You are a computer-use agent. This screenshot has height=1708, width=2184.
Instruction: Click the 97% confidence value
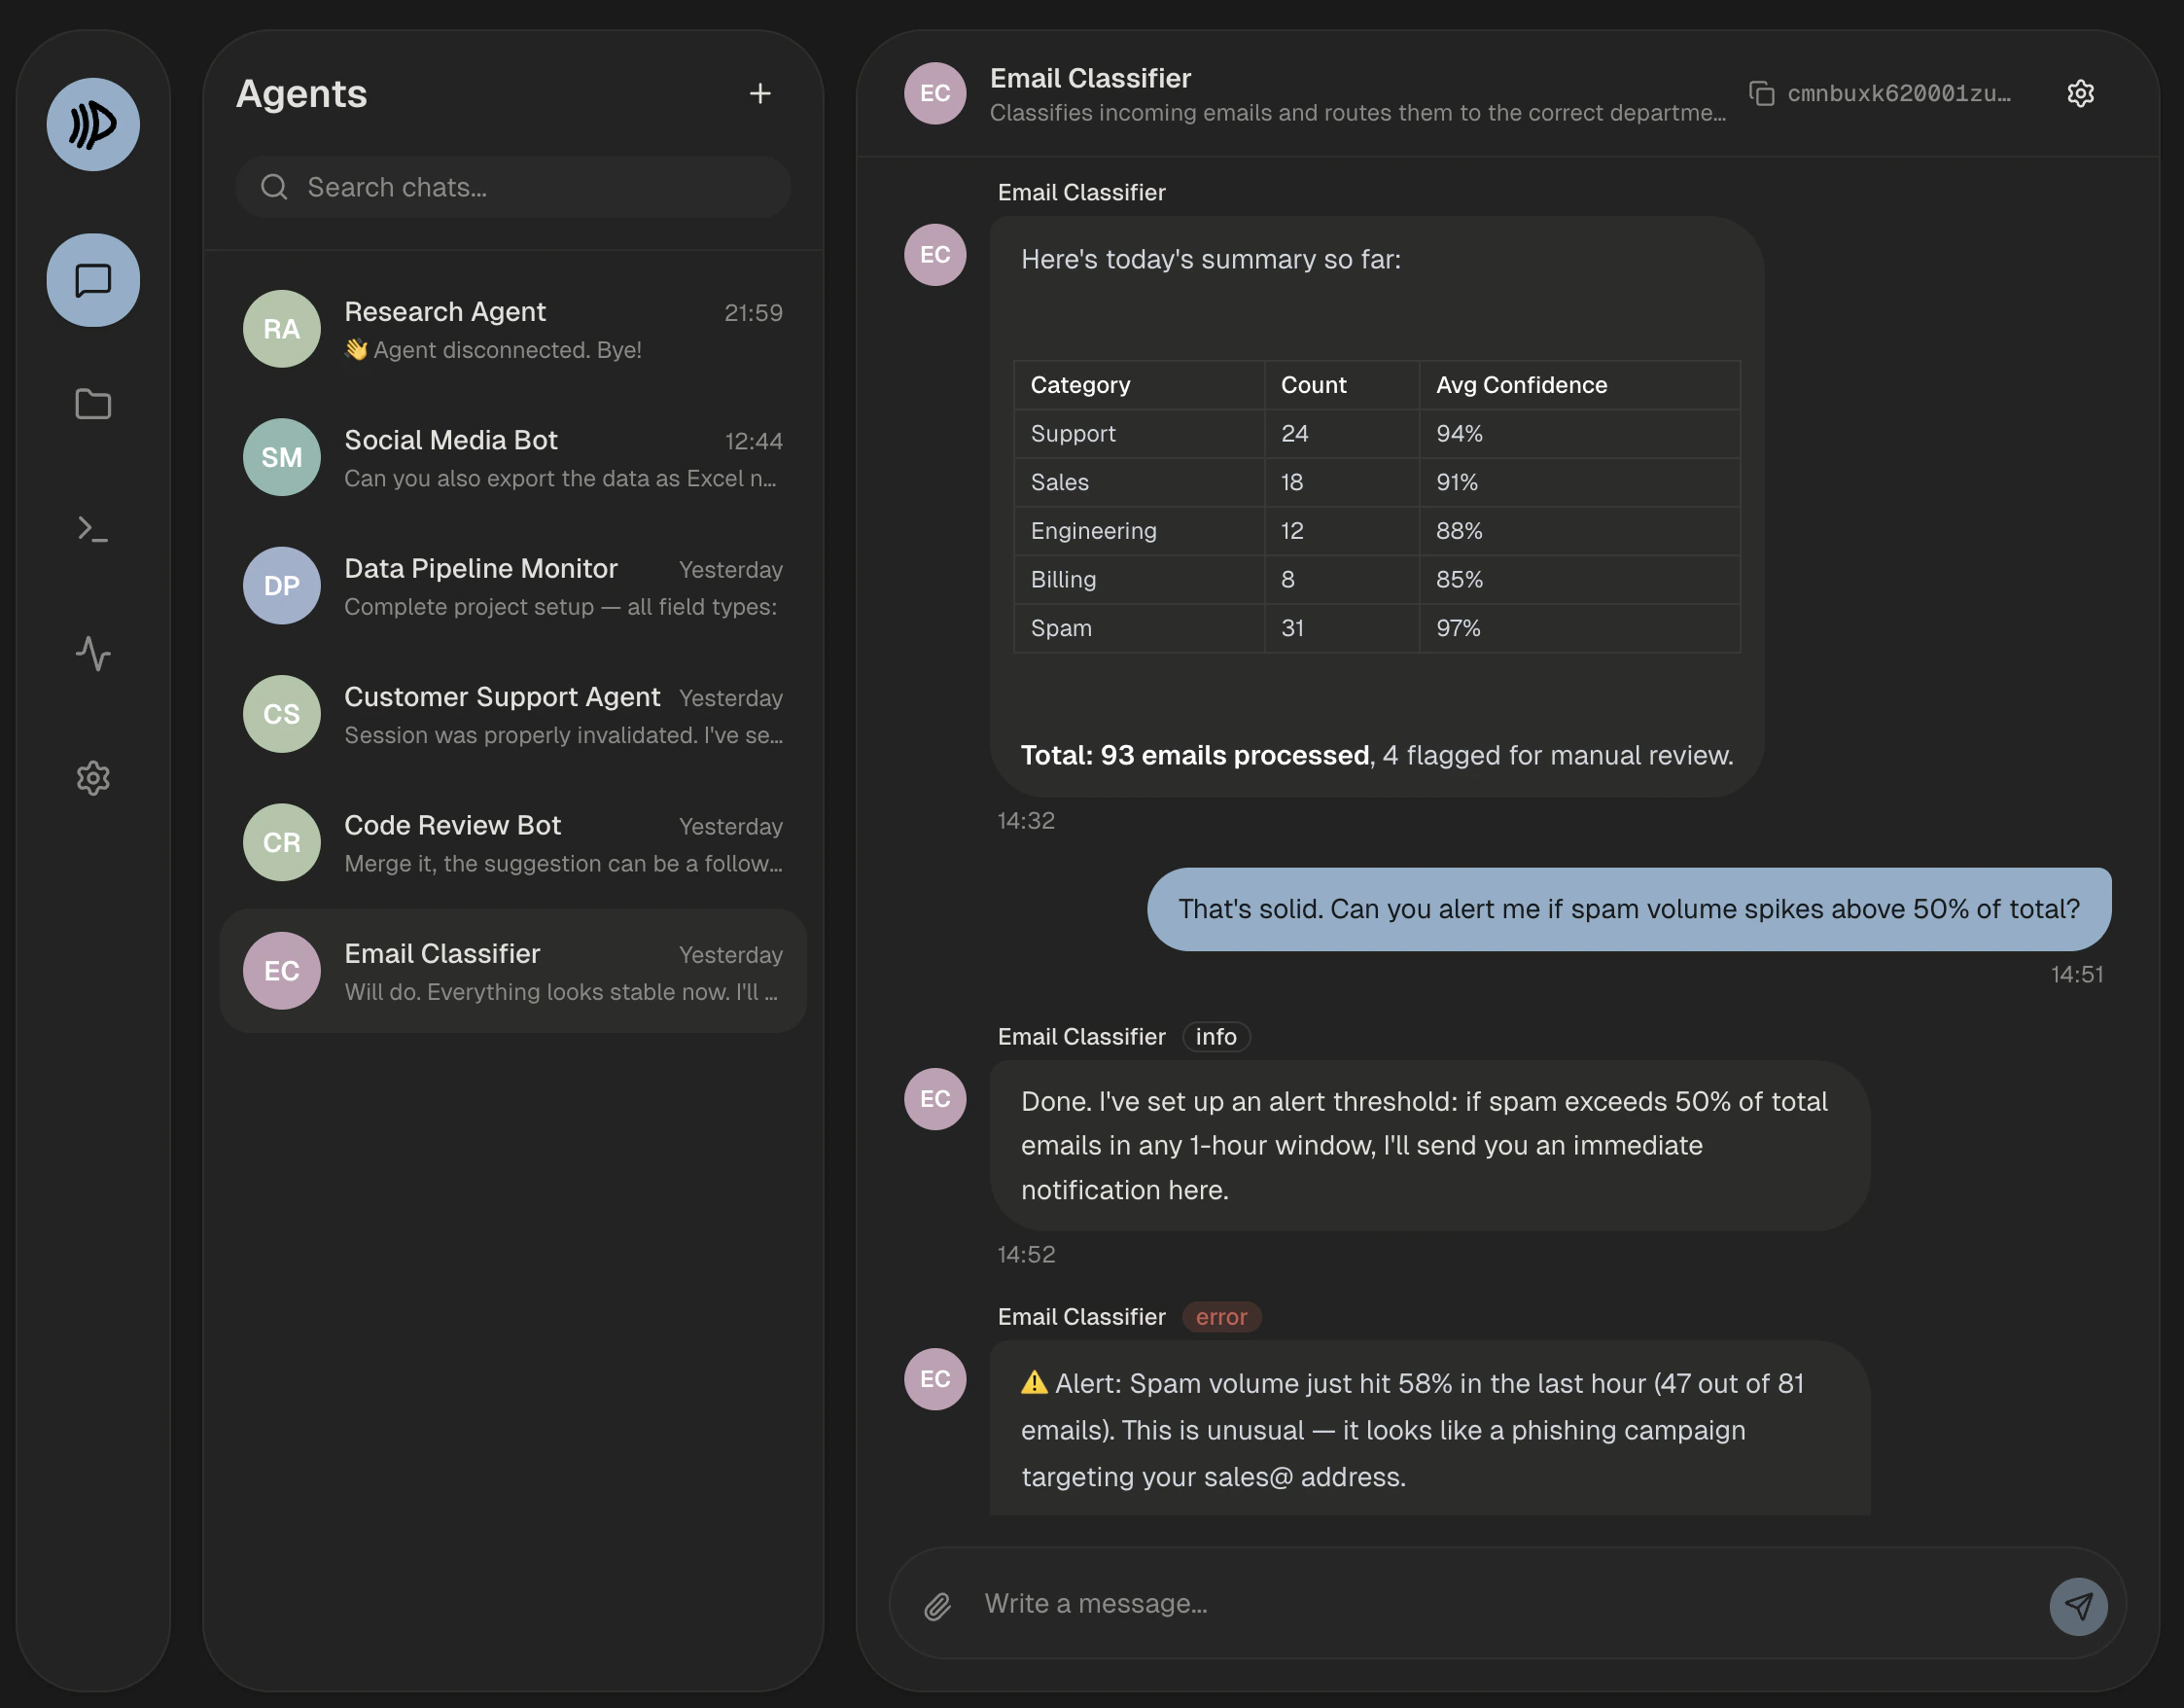(1458, 628)
